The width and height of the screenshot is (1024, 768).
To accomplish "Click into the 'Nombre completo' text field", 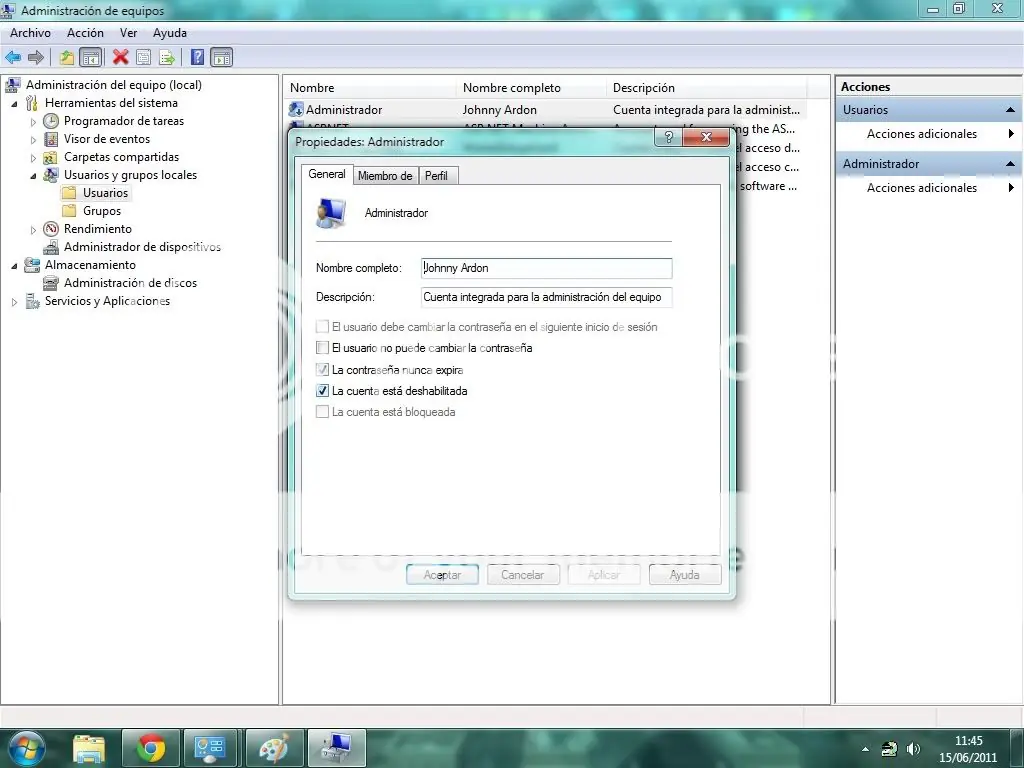I will point(546,268).
